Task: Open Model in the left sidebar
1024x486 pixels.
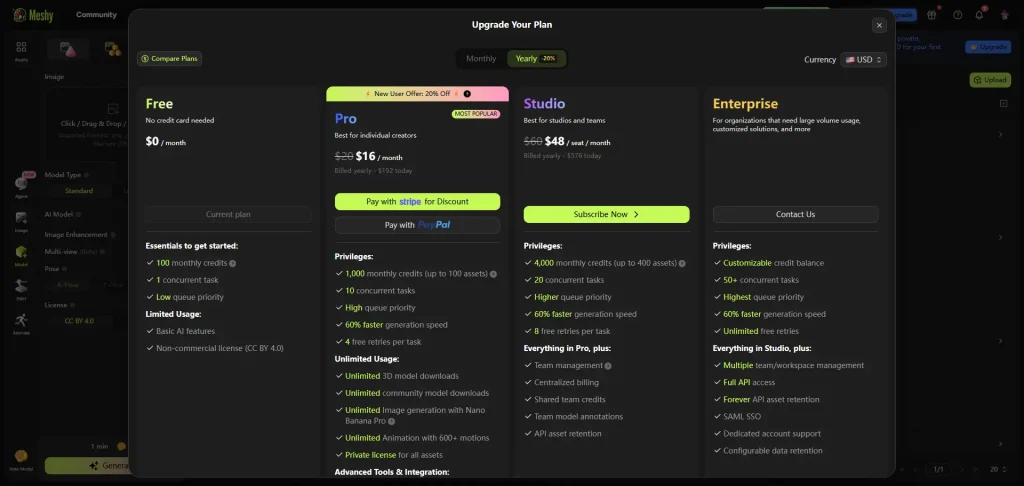Action: (22, 256)
